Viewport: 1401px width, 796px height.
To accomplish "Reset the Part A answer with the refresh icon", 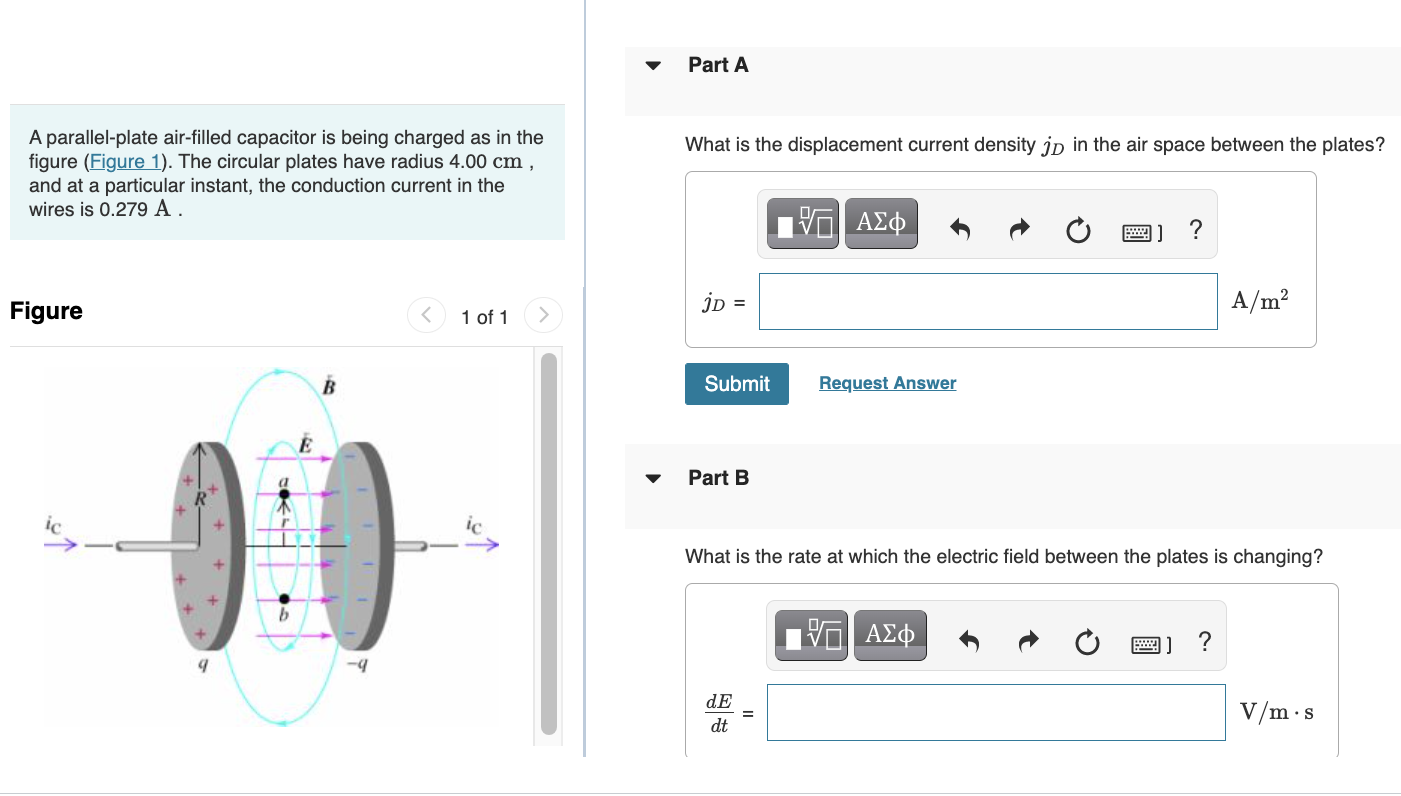I will (x=1077, y=229).
